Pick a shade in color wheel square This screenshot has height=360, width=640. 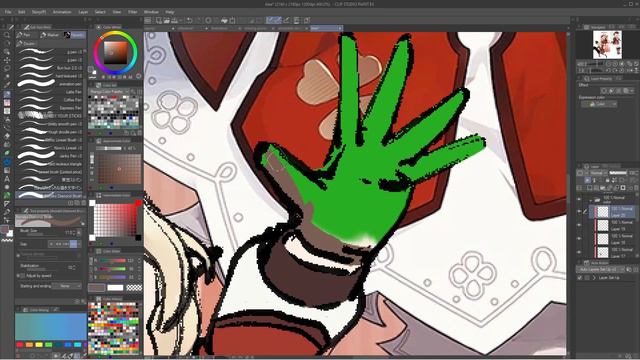pos(115,53)
